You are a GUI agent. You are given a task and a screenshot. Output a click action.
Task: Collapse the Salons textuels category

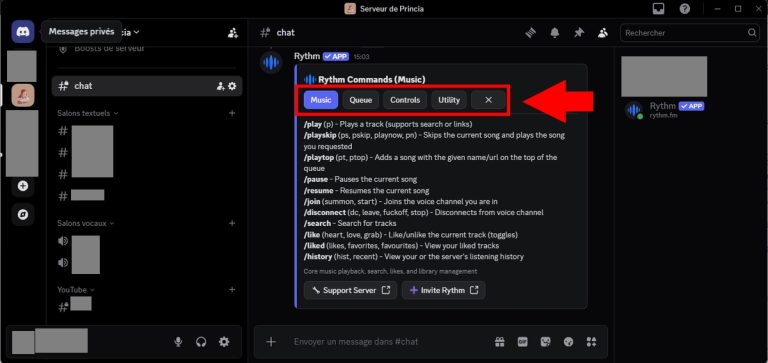pyautogui.click(x=88, y=113)
